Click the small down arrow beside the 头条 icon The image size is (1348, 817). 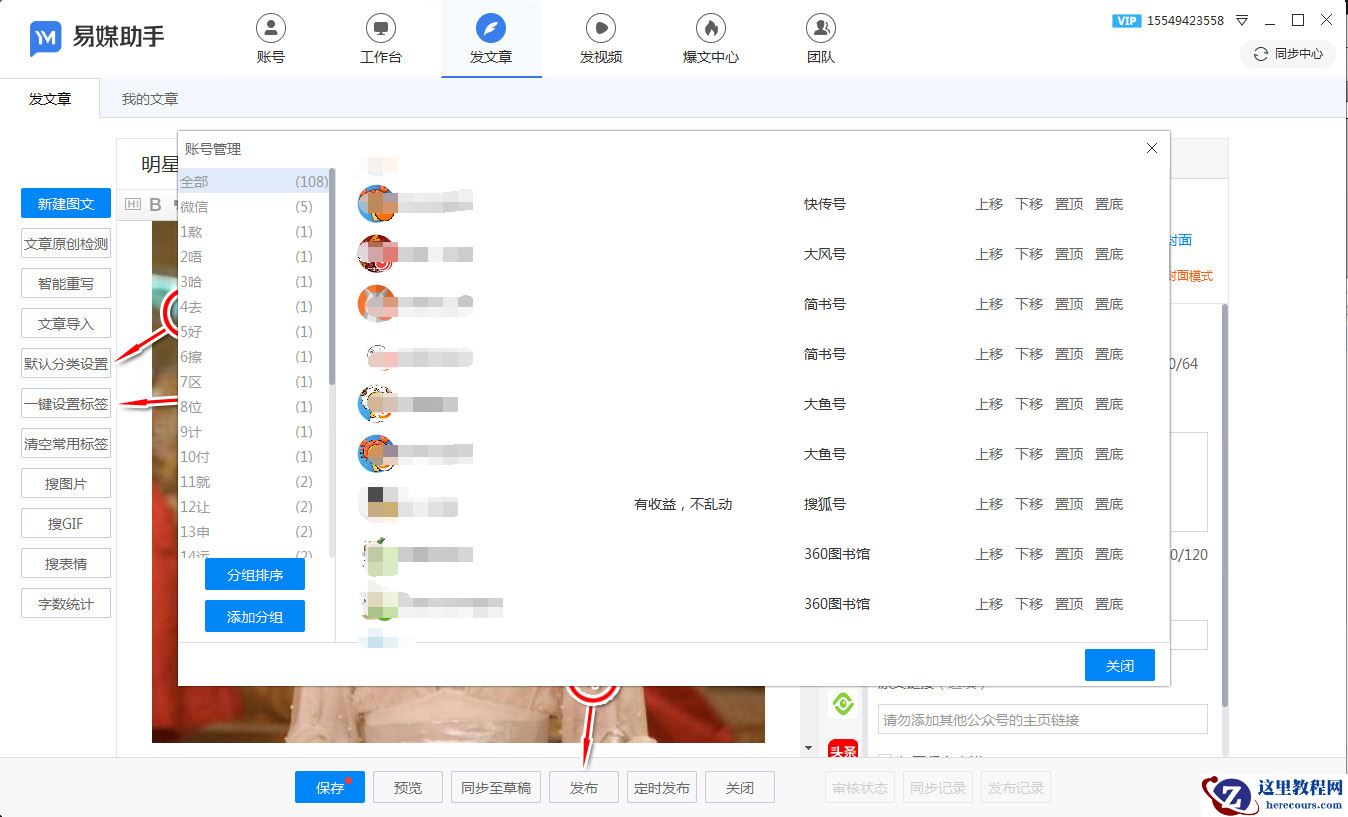tap(809, 748)
